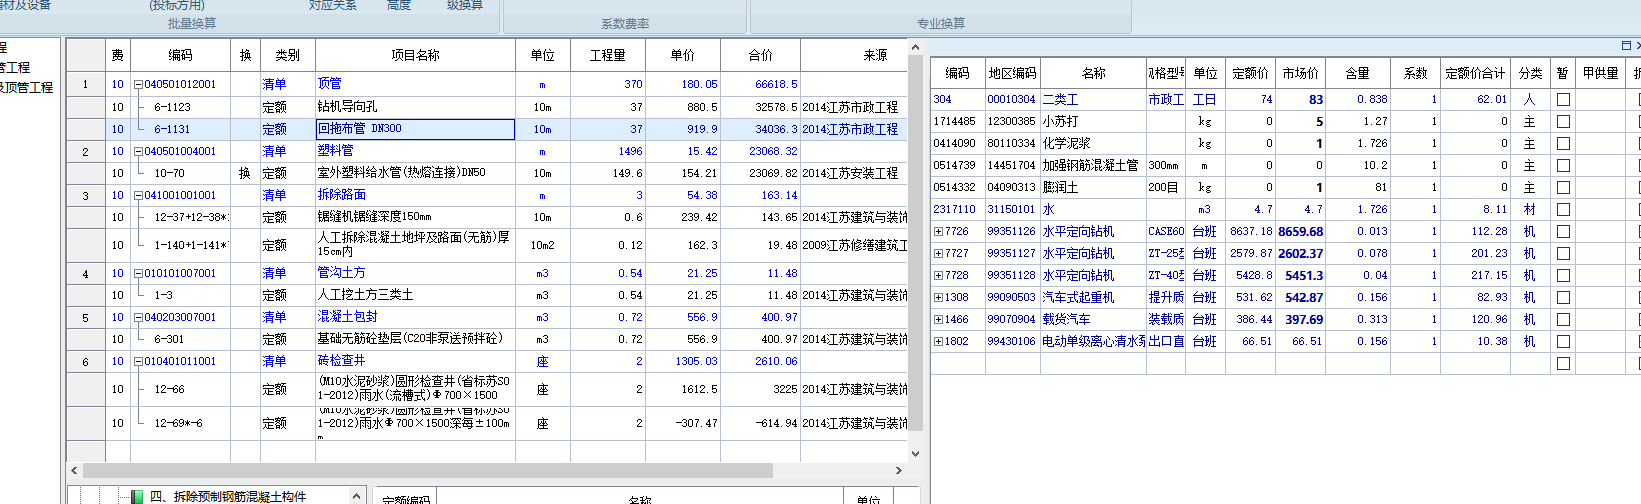Click the 工程量 column header
This screenshot has height=504, width=1641.
[607, 55]
